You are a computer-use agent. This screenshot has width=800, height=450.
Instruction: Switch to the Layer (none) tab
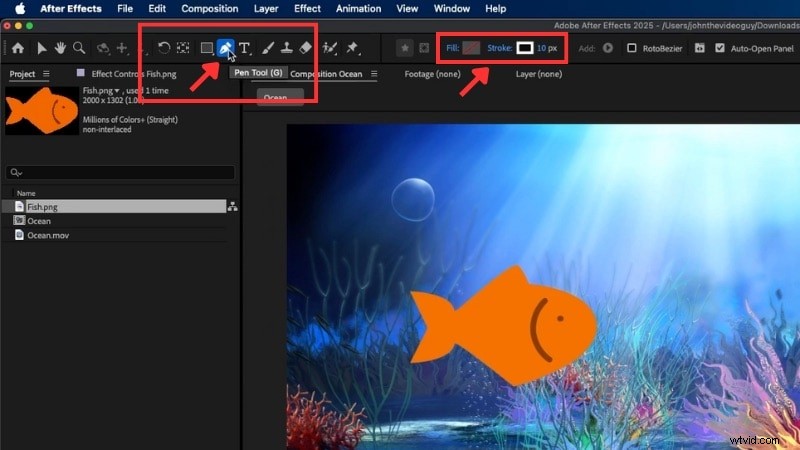539,74
